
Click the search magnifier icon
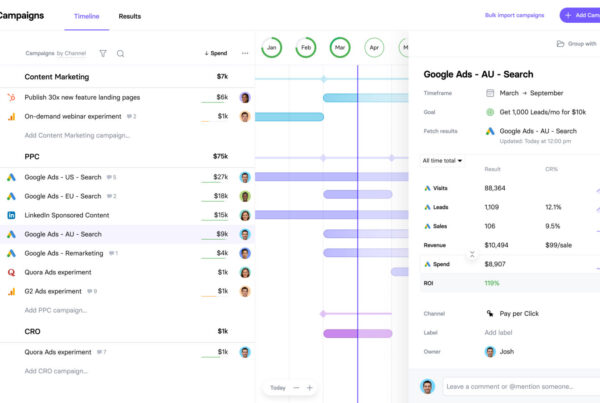[120, 54]
